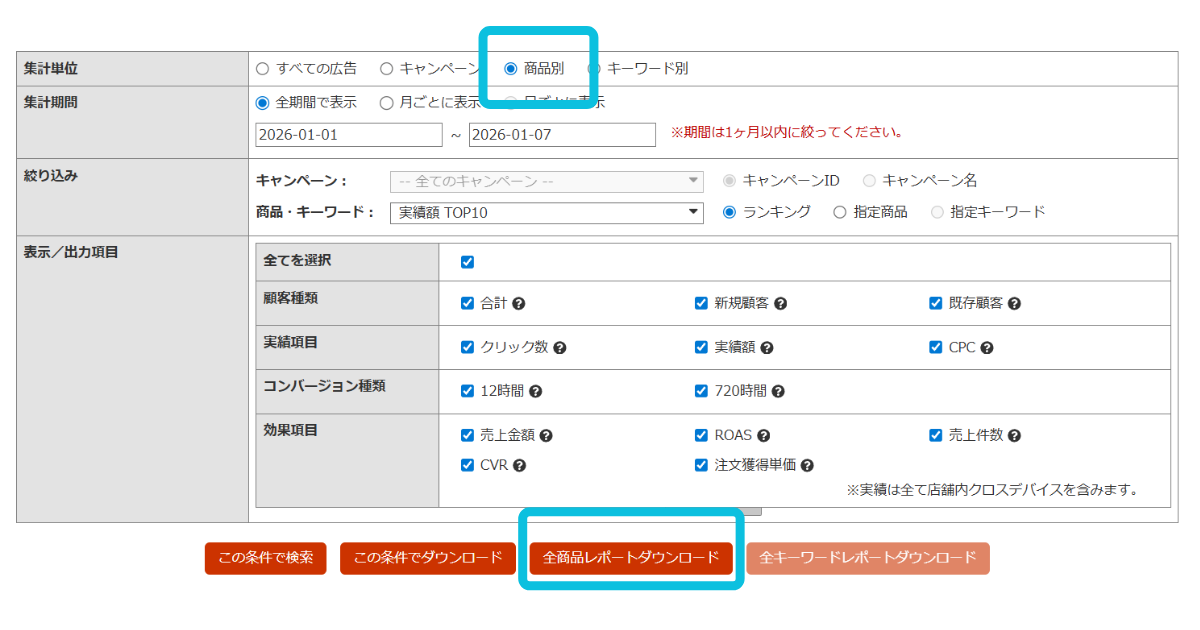Show help for ROAS metric

point(763,436)
